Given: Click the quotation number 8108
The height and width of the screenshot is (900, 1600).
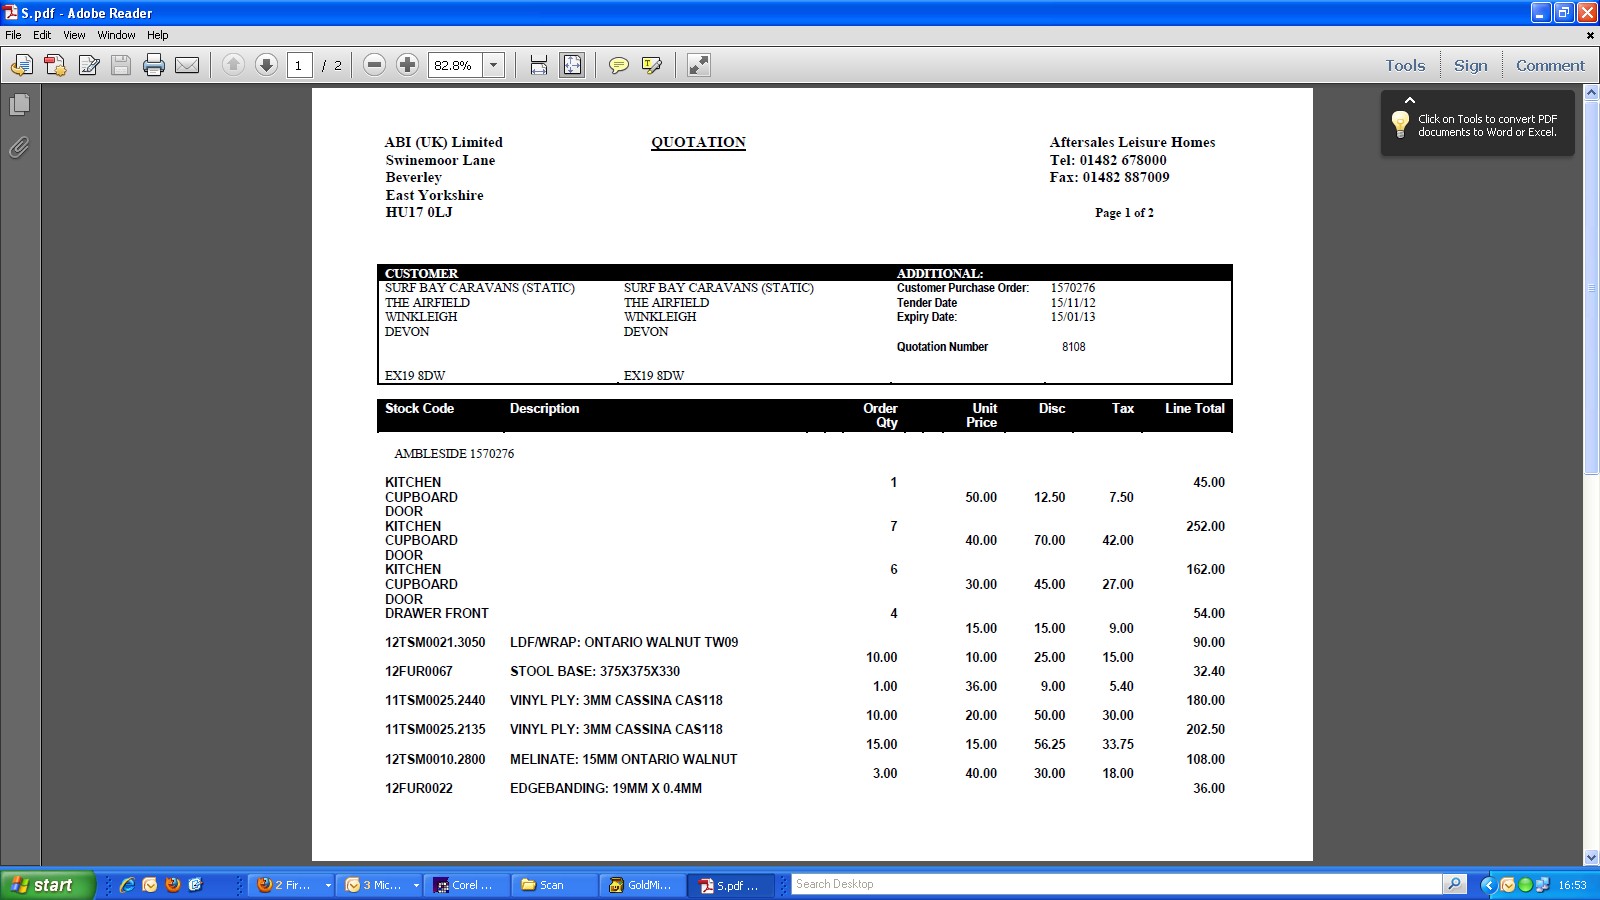Looking at the screenshot, I should tap(1073, 347).
